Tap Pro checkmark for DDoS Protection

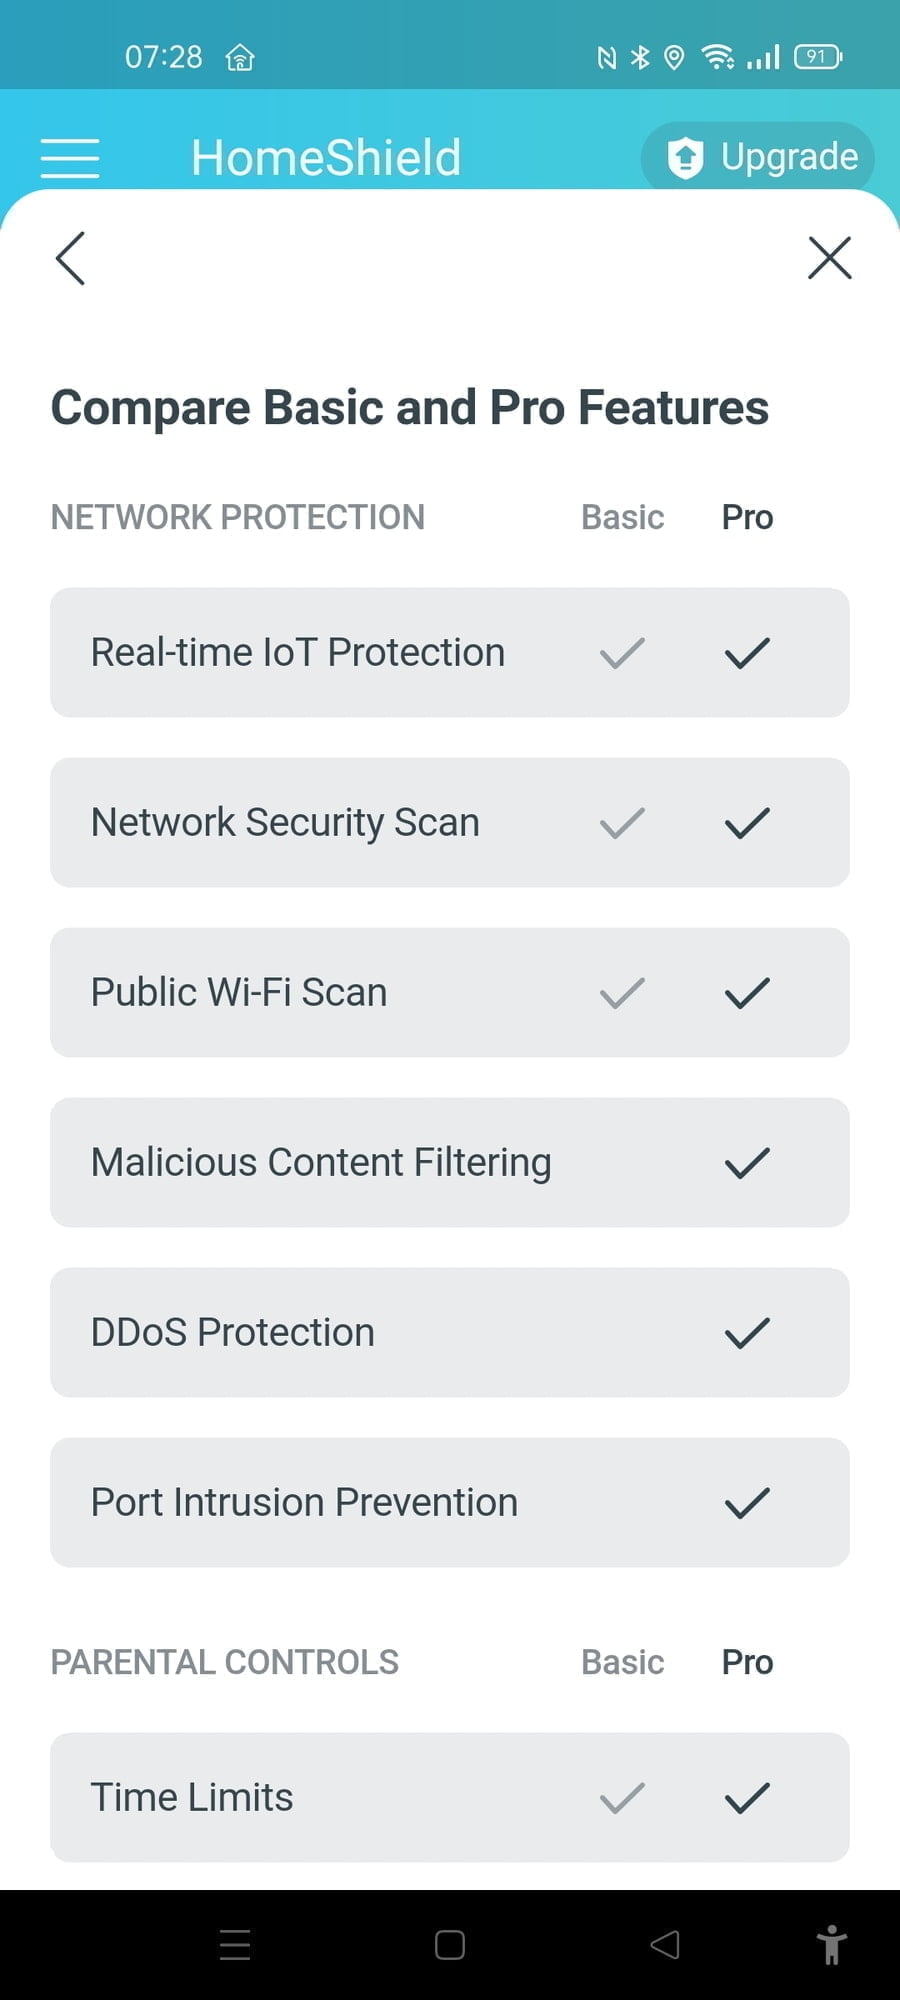pos(747,1333)
